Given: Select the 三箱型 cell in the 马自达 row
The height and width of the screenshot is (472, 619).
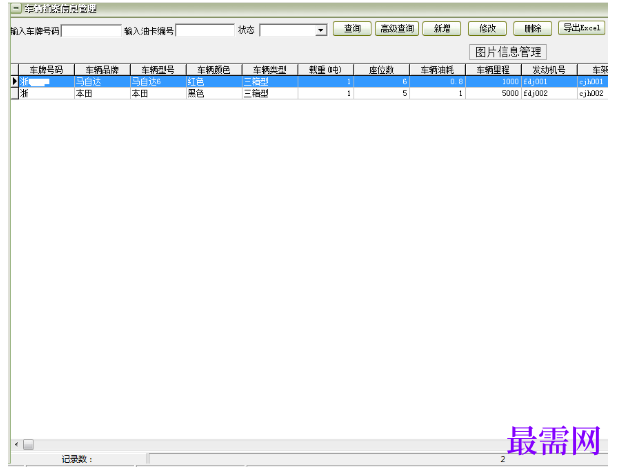Looking at the screenshot, I should [270, 82].
